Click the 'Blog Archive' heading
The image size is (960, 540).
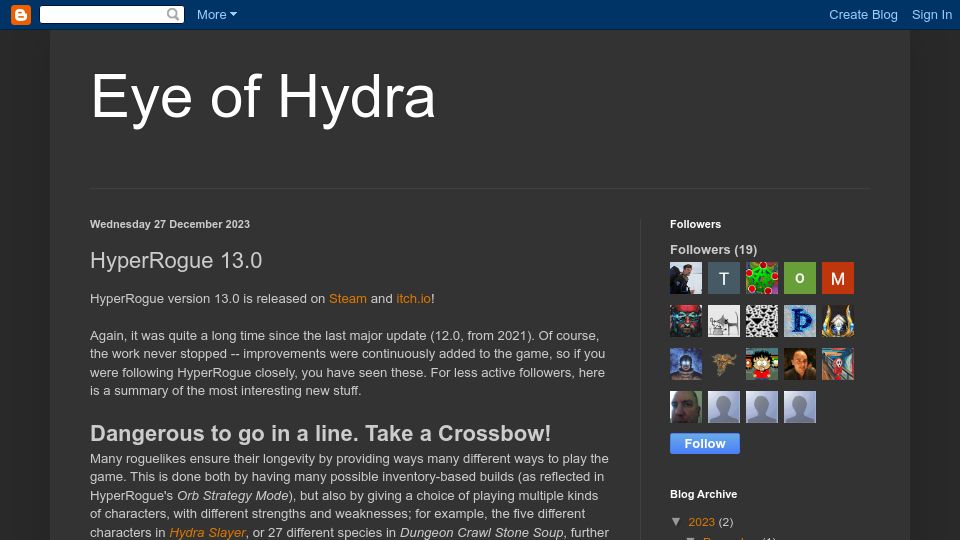point(703,494)
